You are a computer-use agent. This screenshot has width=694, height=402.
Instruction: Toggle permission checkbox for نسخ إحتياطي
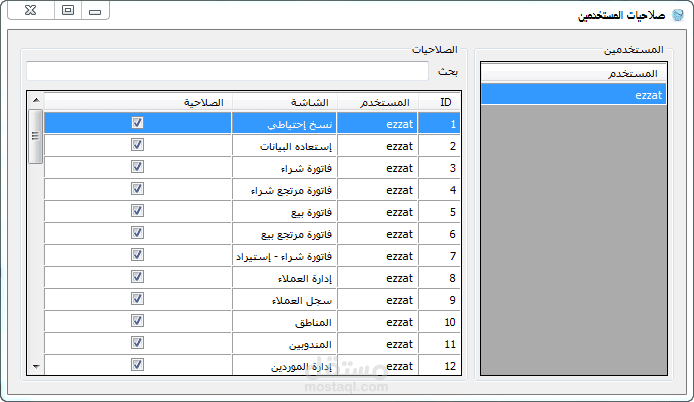click(x=137, y=123)
